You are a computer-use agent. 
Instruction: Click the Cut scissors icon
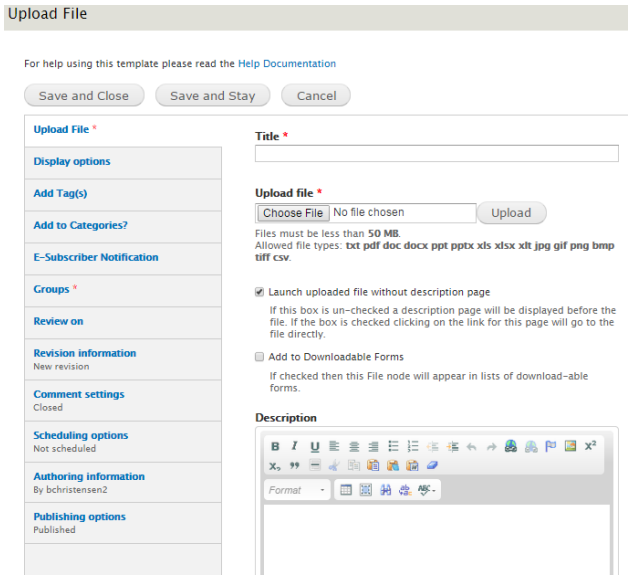coord(334,466)
